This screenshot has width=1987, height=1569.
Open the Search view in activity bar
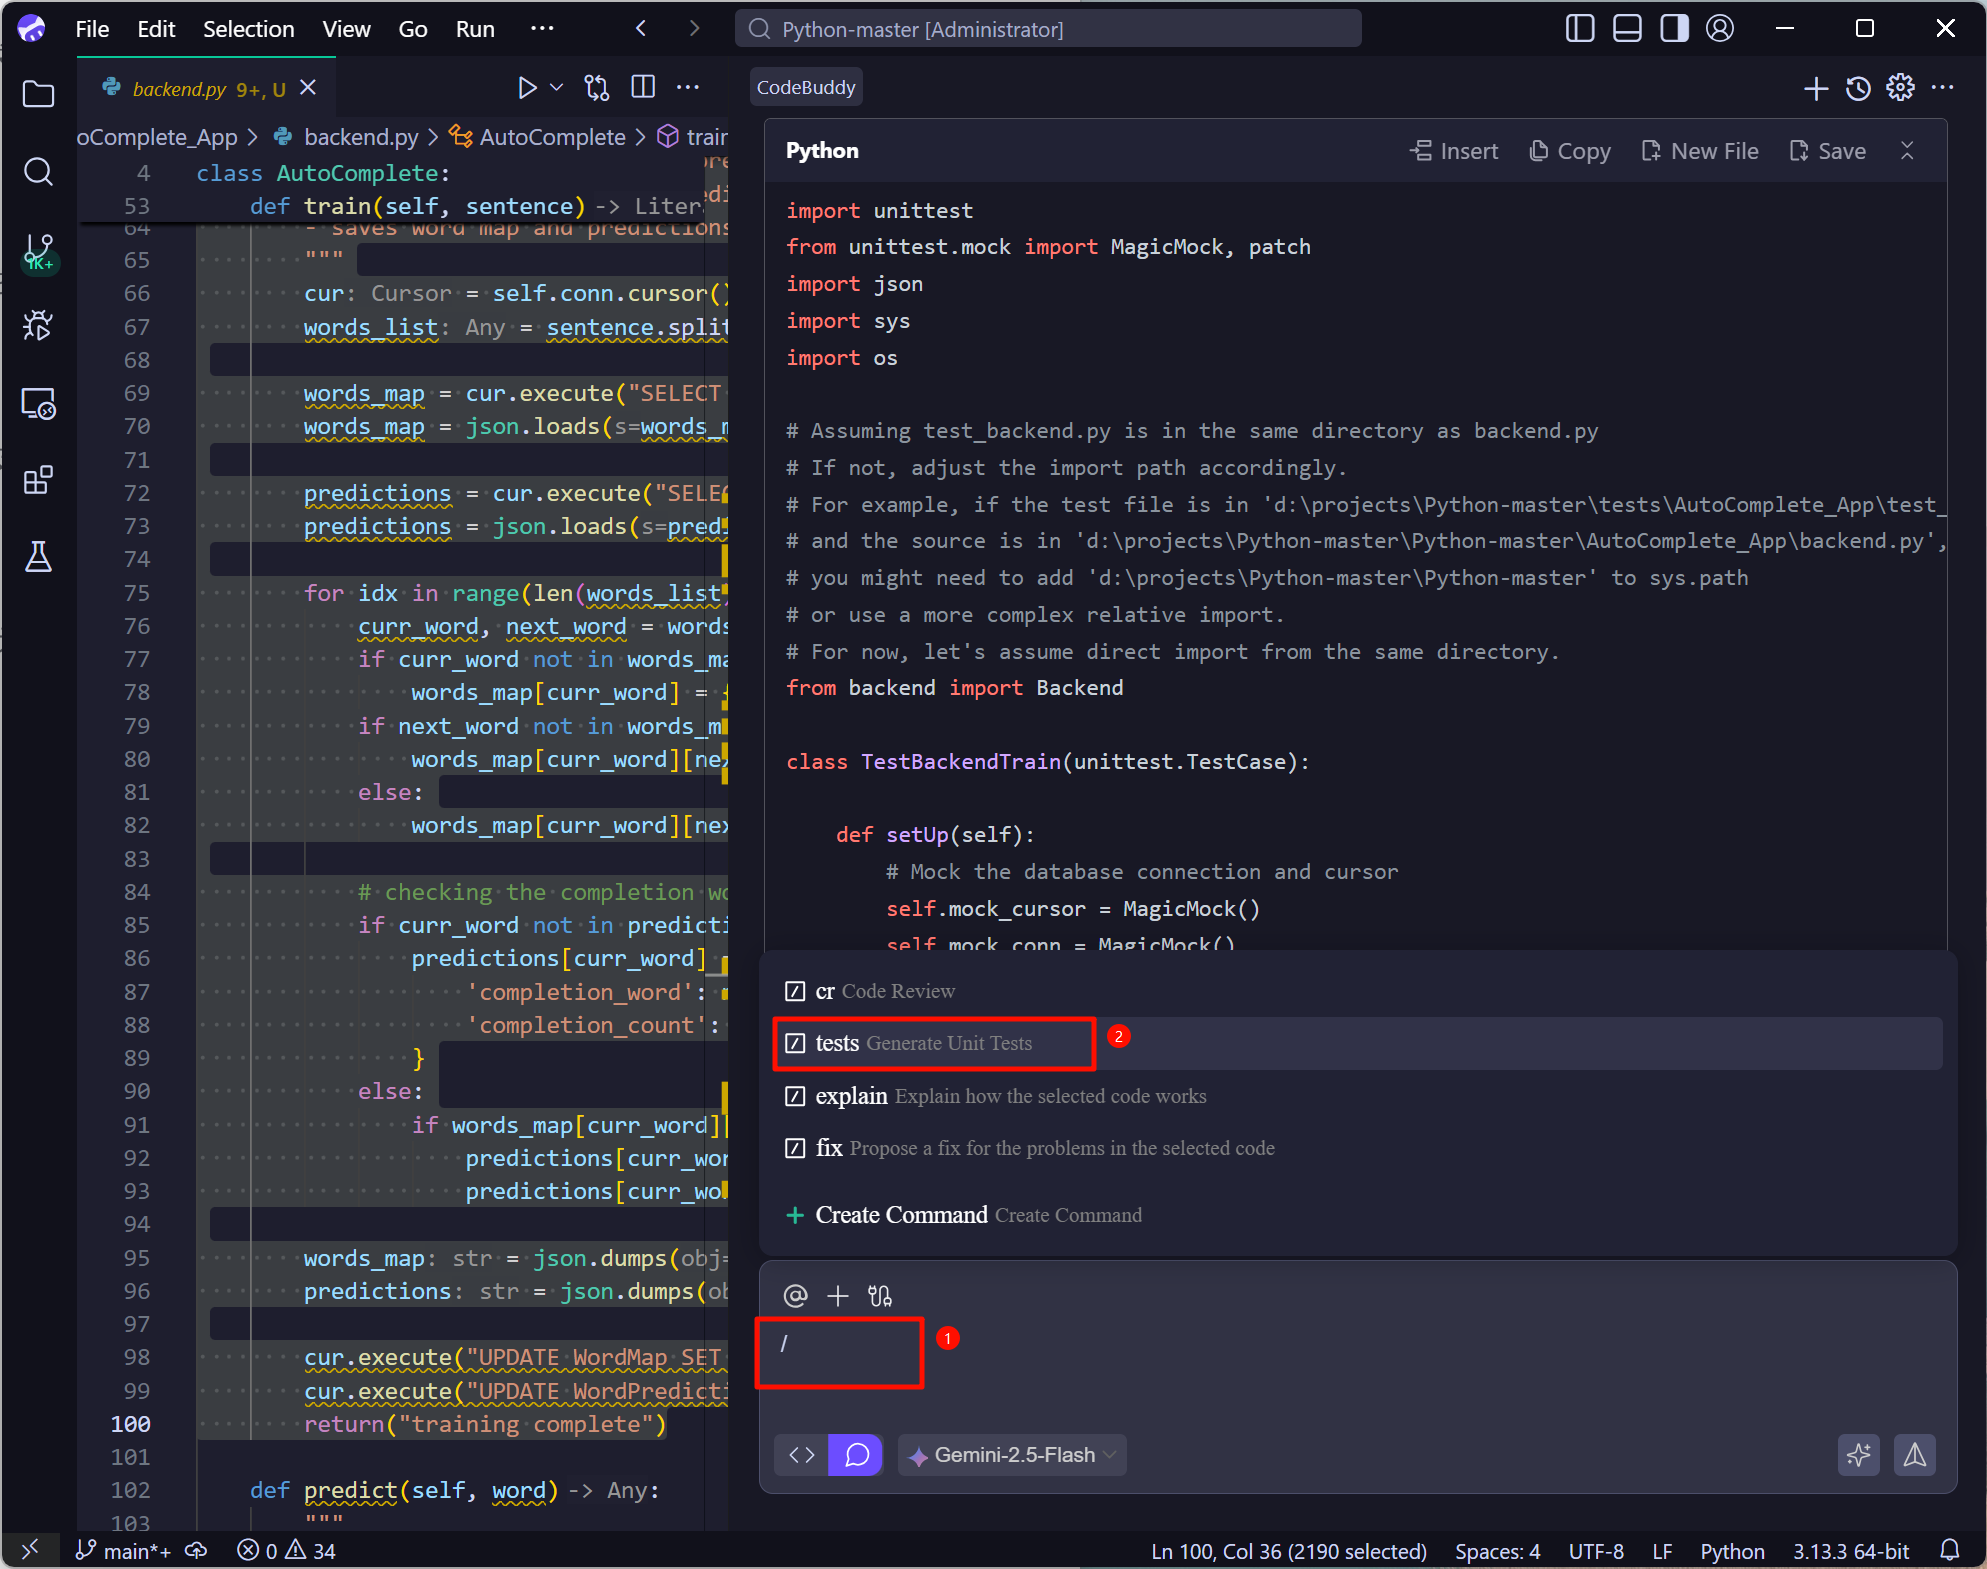[38, 172]
